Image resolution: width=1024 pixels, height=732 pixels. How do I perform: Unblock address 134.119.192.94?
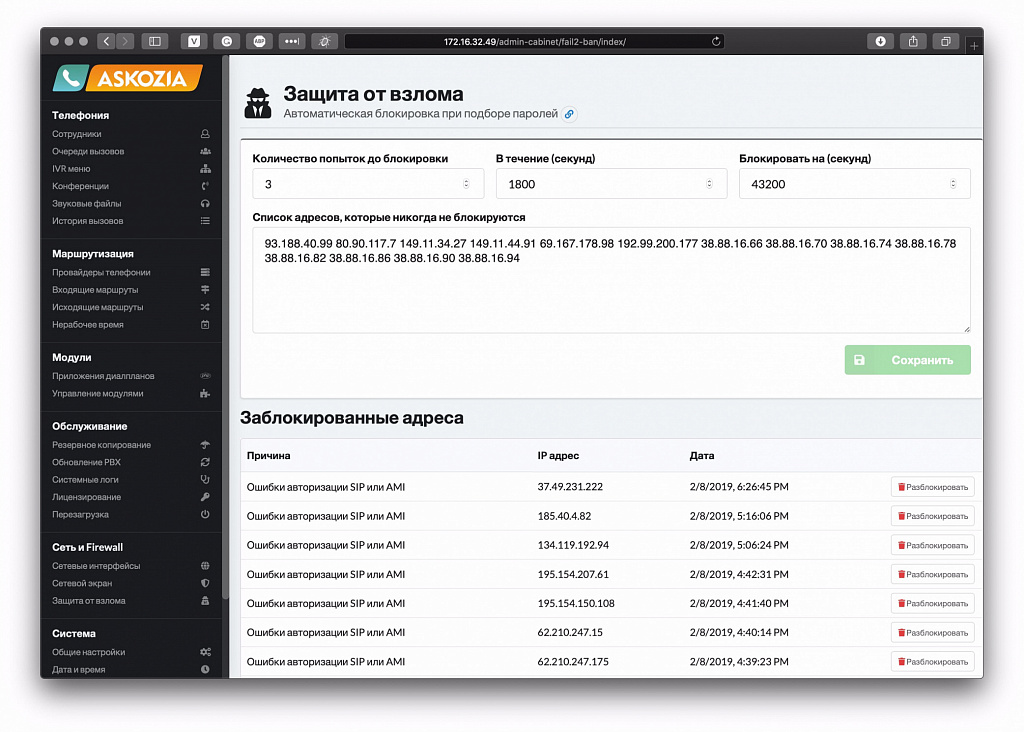point(933,545)
